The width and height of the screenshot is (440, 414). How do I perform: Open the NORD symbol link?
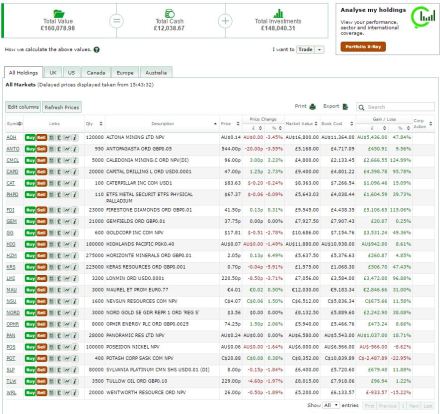tap(13, 313)
